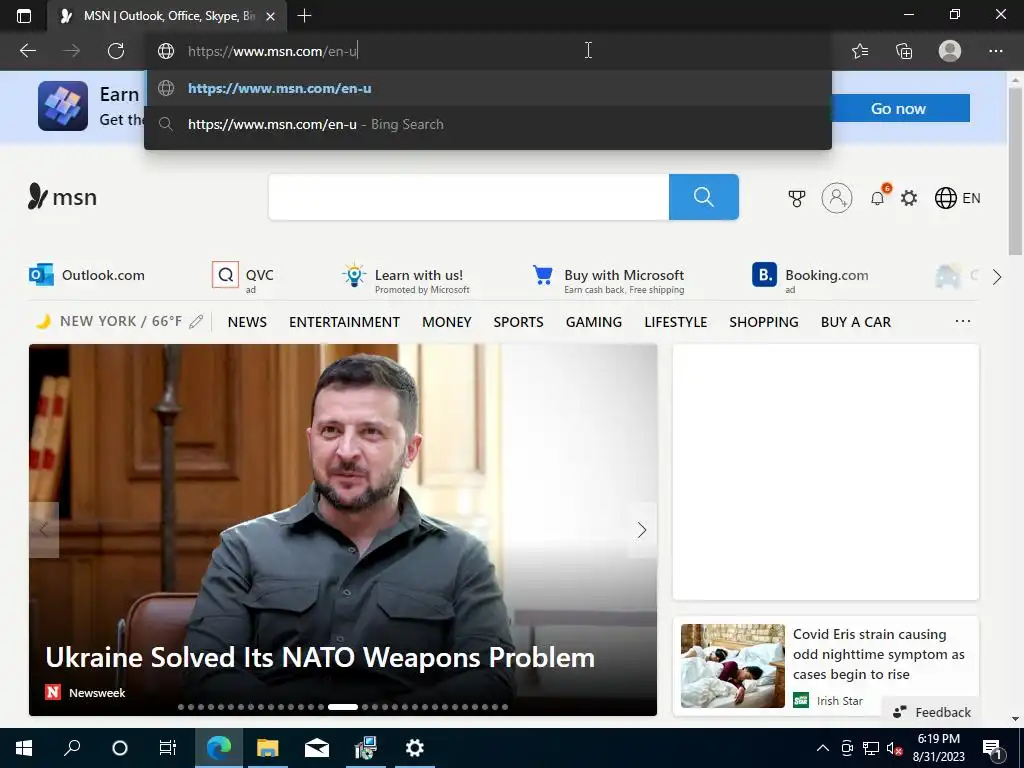The image size is (1024, 768).
Task: Click the Irish Star source label
Action: click(x=840, y=701)
